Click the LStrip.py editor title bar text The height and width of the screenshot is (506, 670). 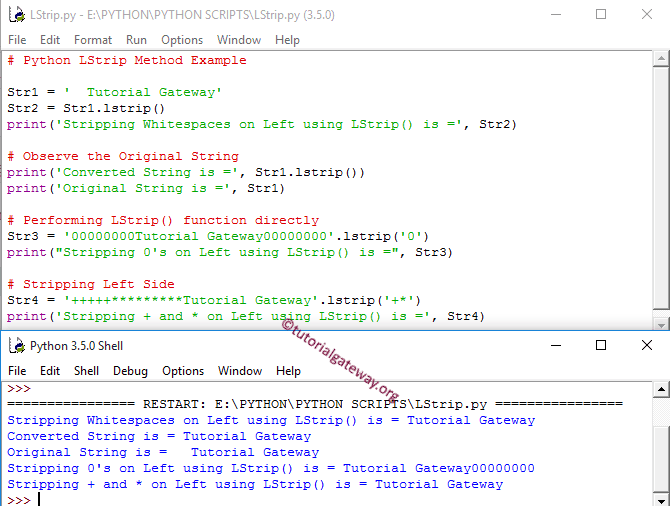click(182, 15)
